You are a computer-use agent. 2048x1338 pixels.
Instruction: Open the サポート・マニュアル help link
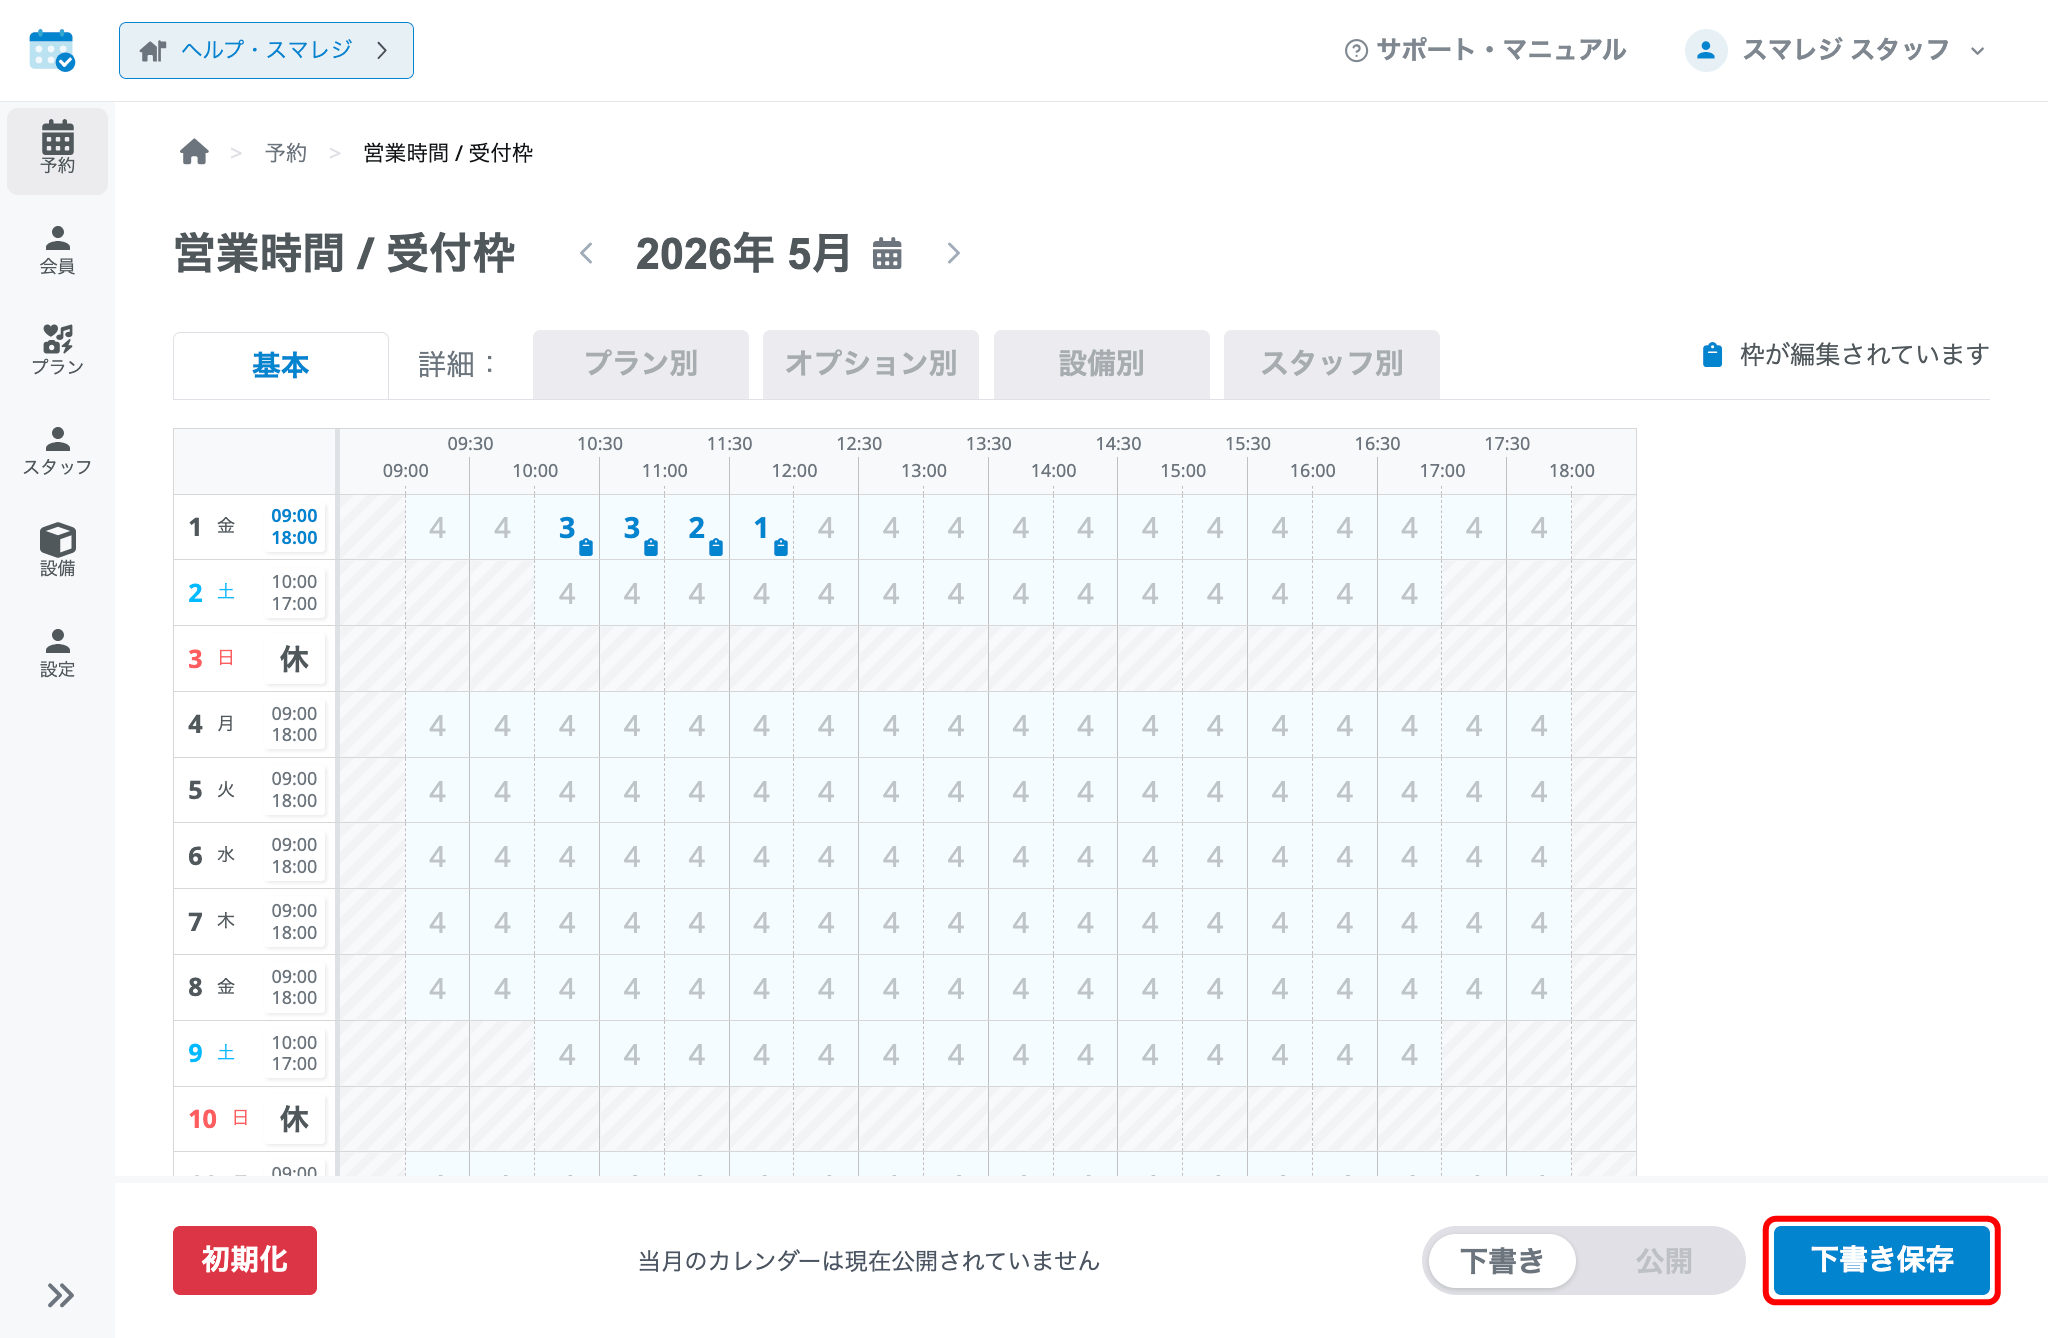pyautogui.click(x=1485, y=50)
